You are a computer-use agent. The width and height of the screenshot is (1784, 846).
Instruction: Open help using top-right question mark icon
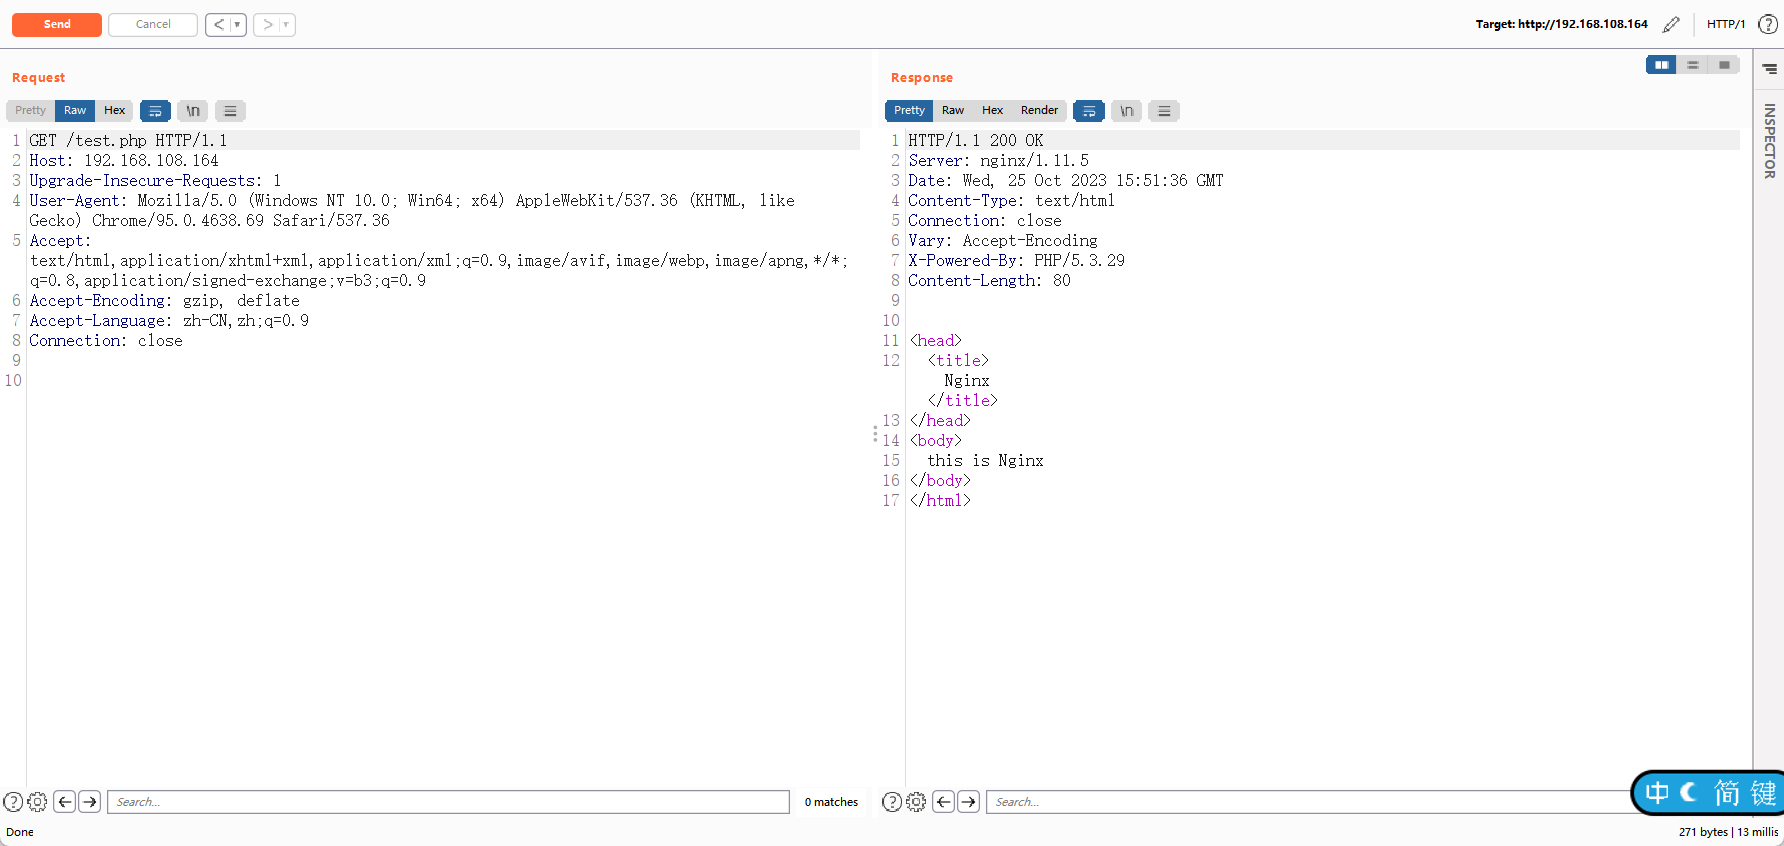[1768, 24]
